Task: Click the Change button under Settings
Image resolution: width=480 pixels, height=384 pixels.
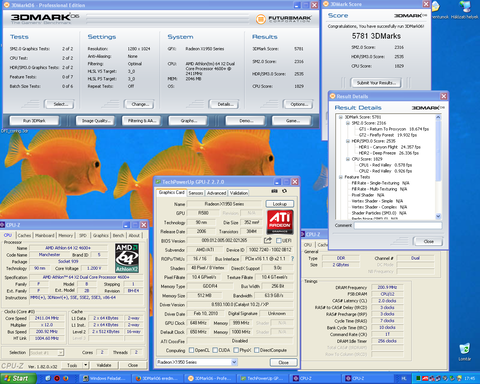Action: pyautogui.click(x=140, y=104)
